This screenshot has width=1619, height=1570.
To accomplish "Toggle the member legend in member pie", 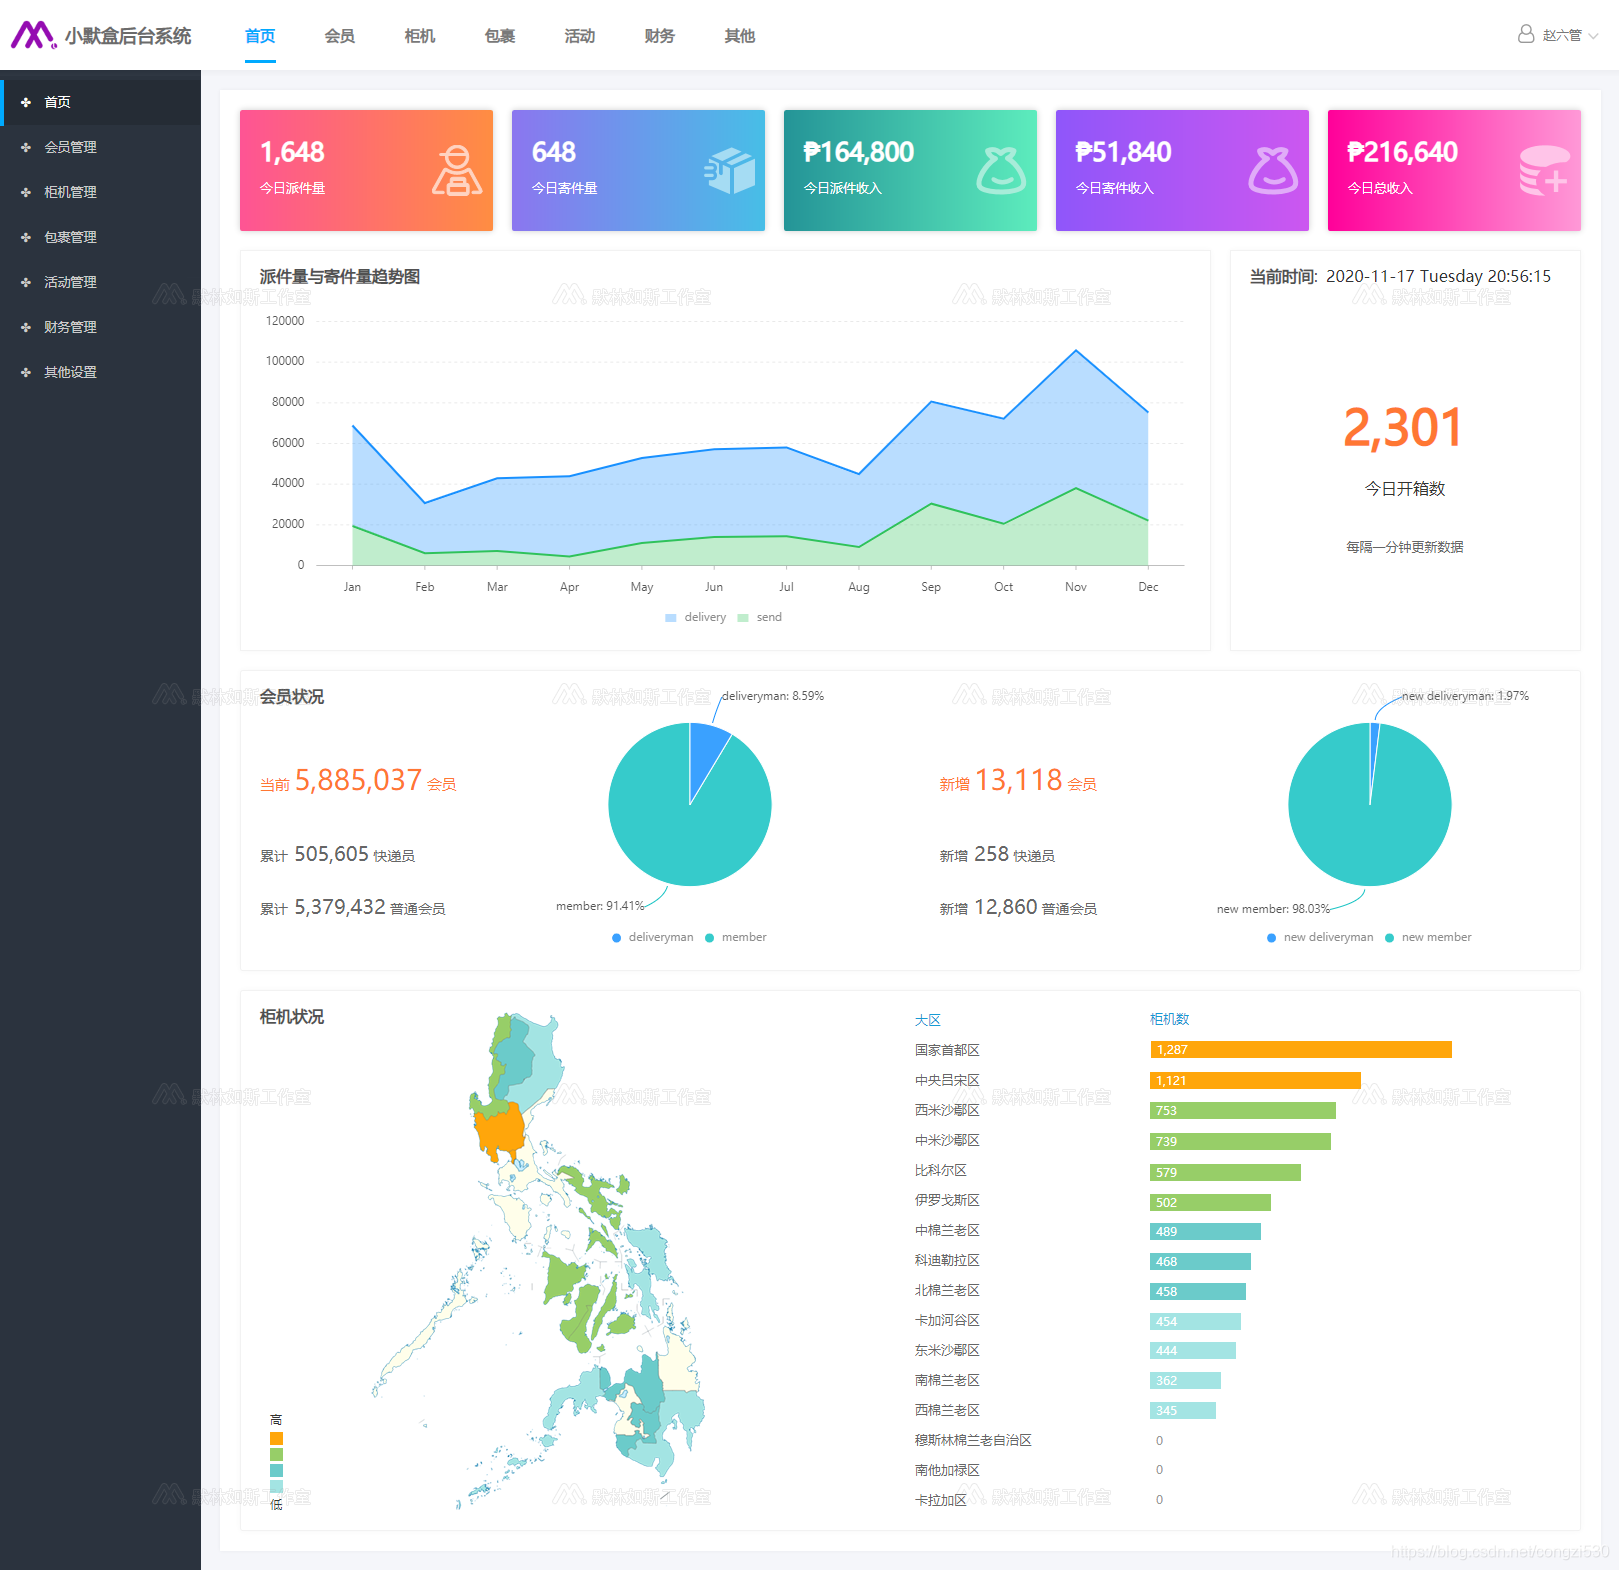I will (736, 937).
